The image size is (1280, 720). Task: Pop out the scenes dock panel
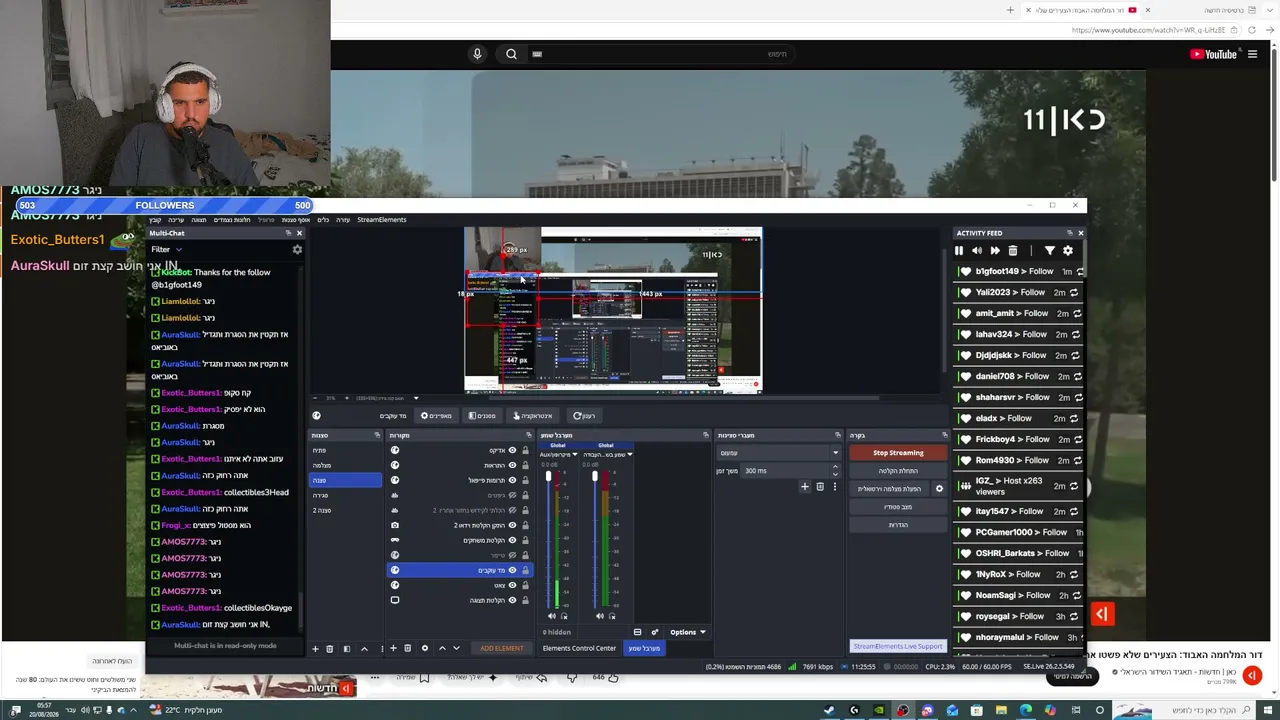click(377, 435)
